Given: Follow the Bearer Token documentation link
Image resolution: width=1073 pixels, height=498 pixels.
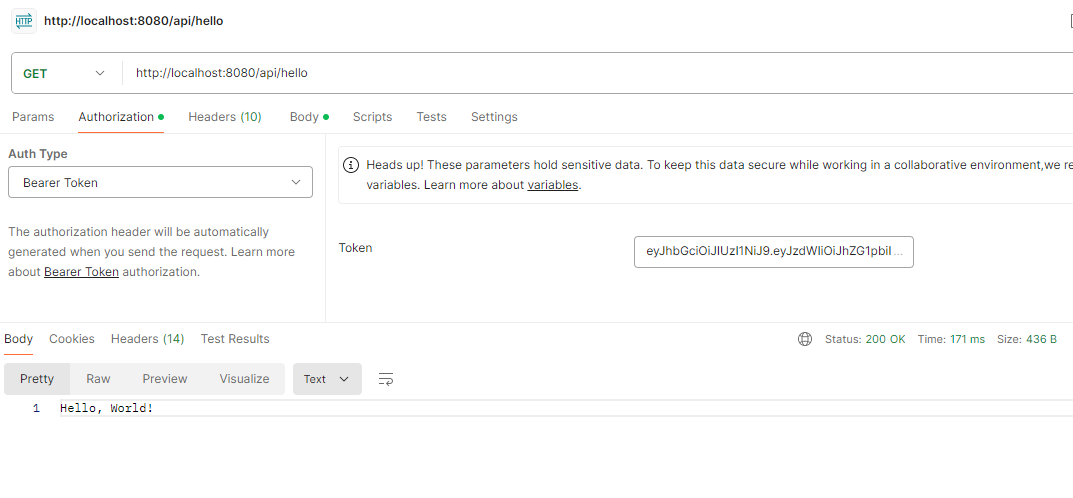Looking at the screenshot, I should [81, 272].
